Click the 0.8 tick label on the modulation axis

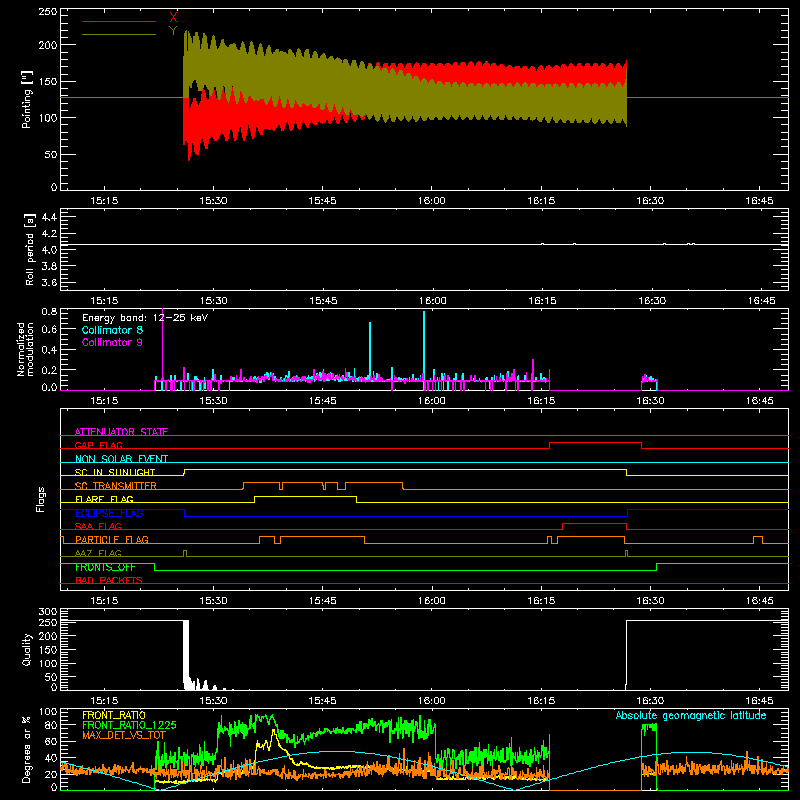coord(49,312)
